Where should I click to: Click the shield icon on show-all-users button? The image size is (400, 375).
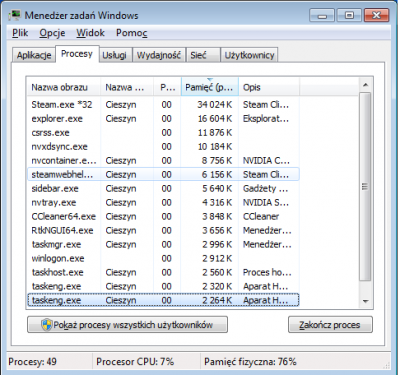tap(47, 325)
